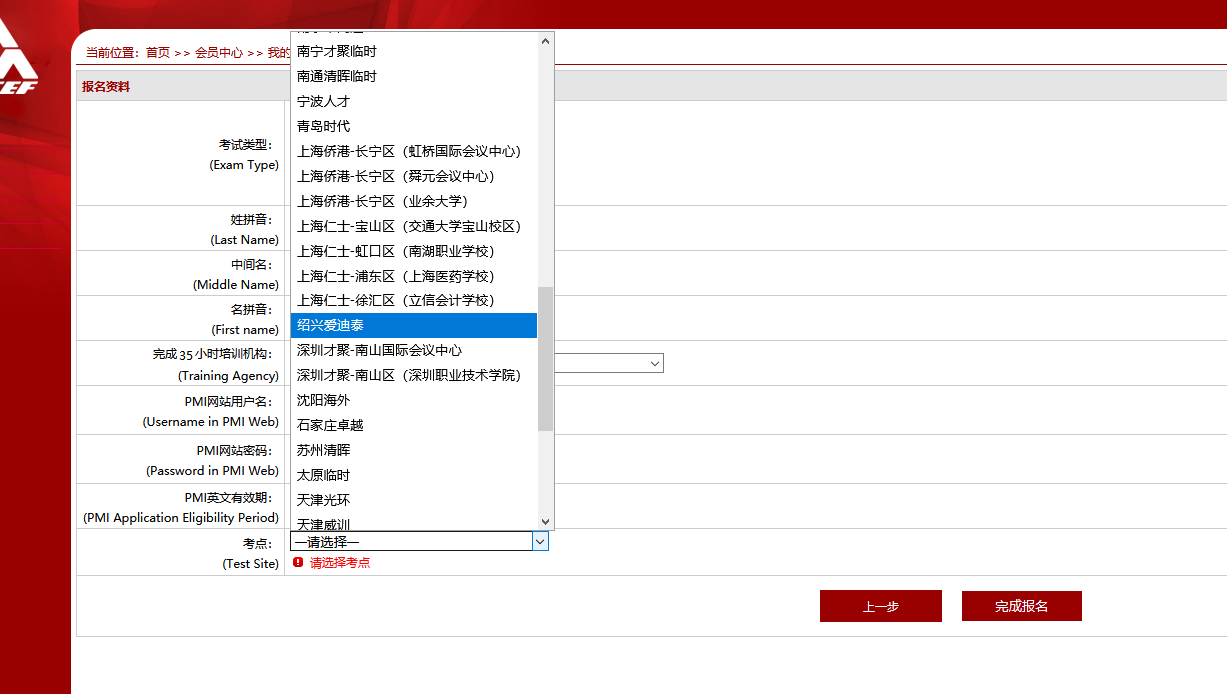
Task: Select 上海侨港-长宁区（业余大学）
Action: point(413,201)
